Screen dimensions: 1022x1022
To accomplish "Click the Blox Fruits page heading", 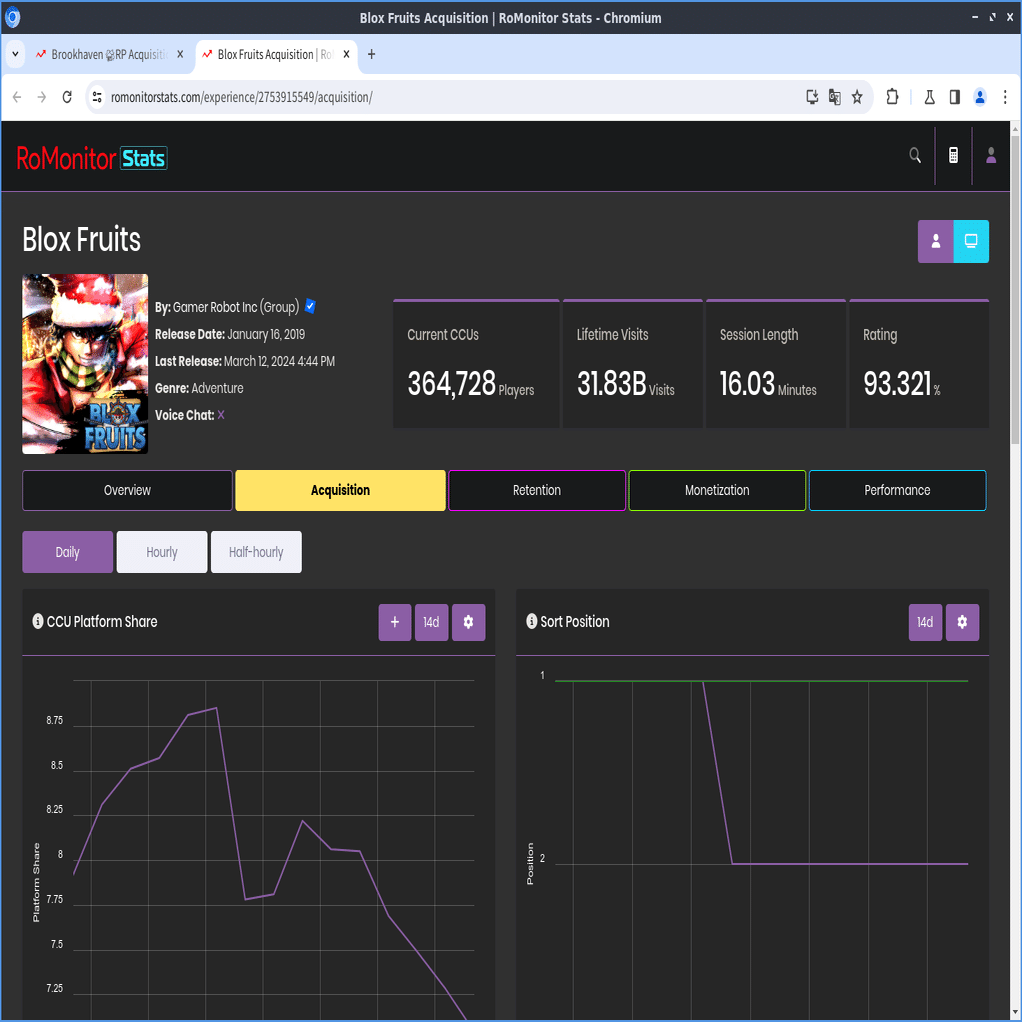I will 81,240.
